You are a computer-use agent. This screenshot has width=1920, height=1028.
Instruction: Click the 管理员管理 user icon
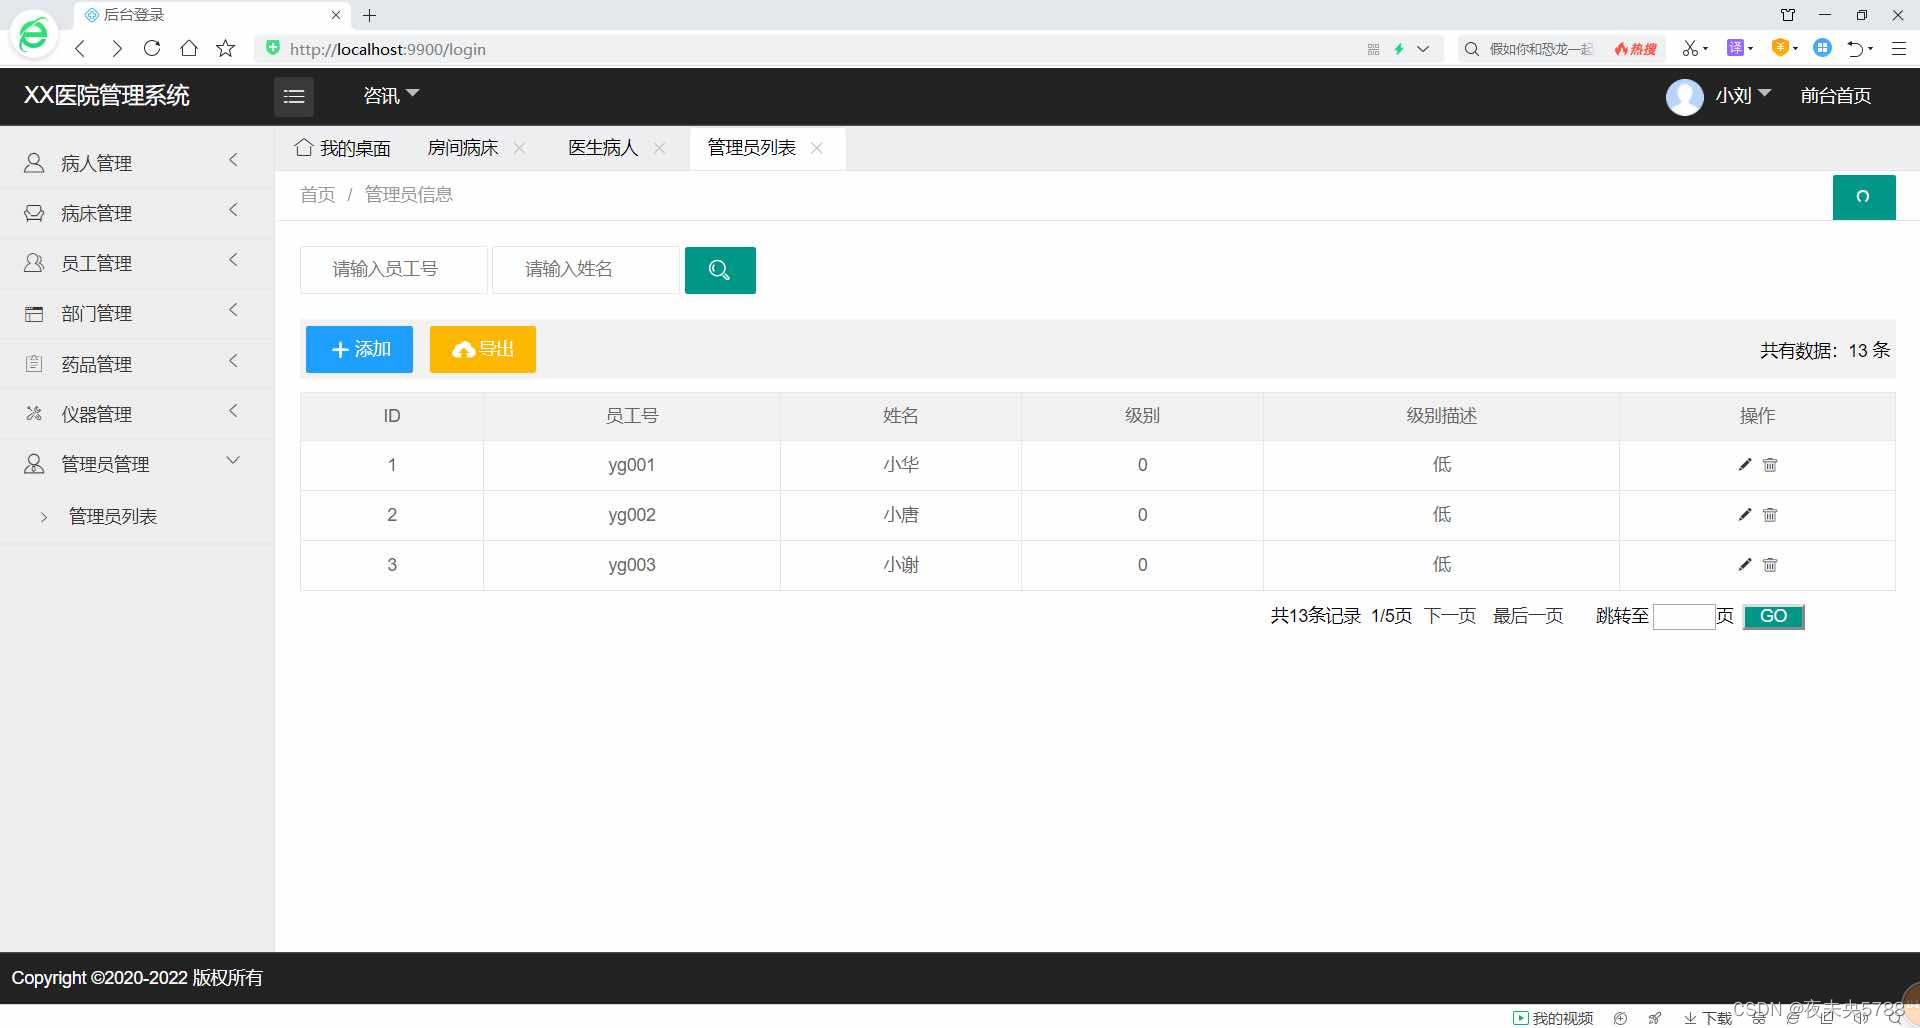tap(34, 464)
